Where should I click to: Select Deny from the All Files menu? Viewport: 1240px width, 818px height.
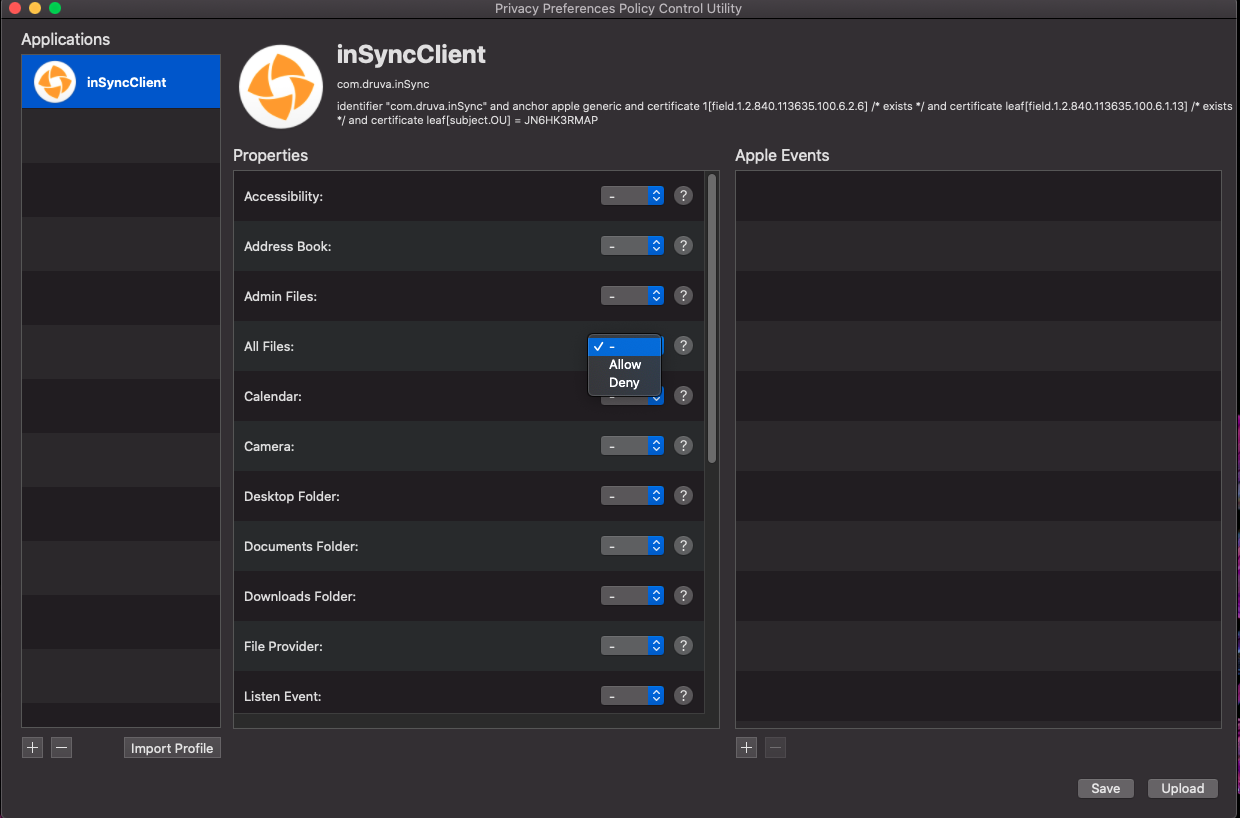point(624,383)
